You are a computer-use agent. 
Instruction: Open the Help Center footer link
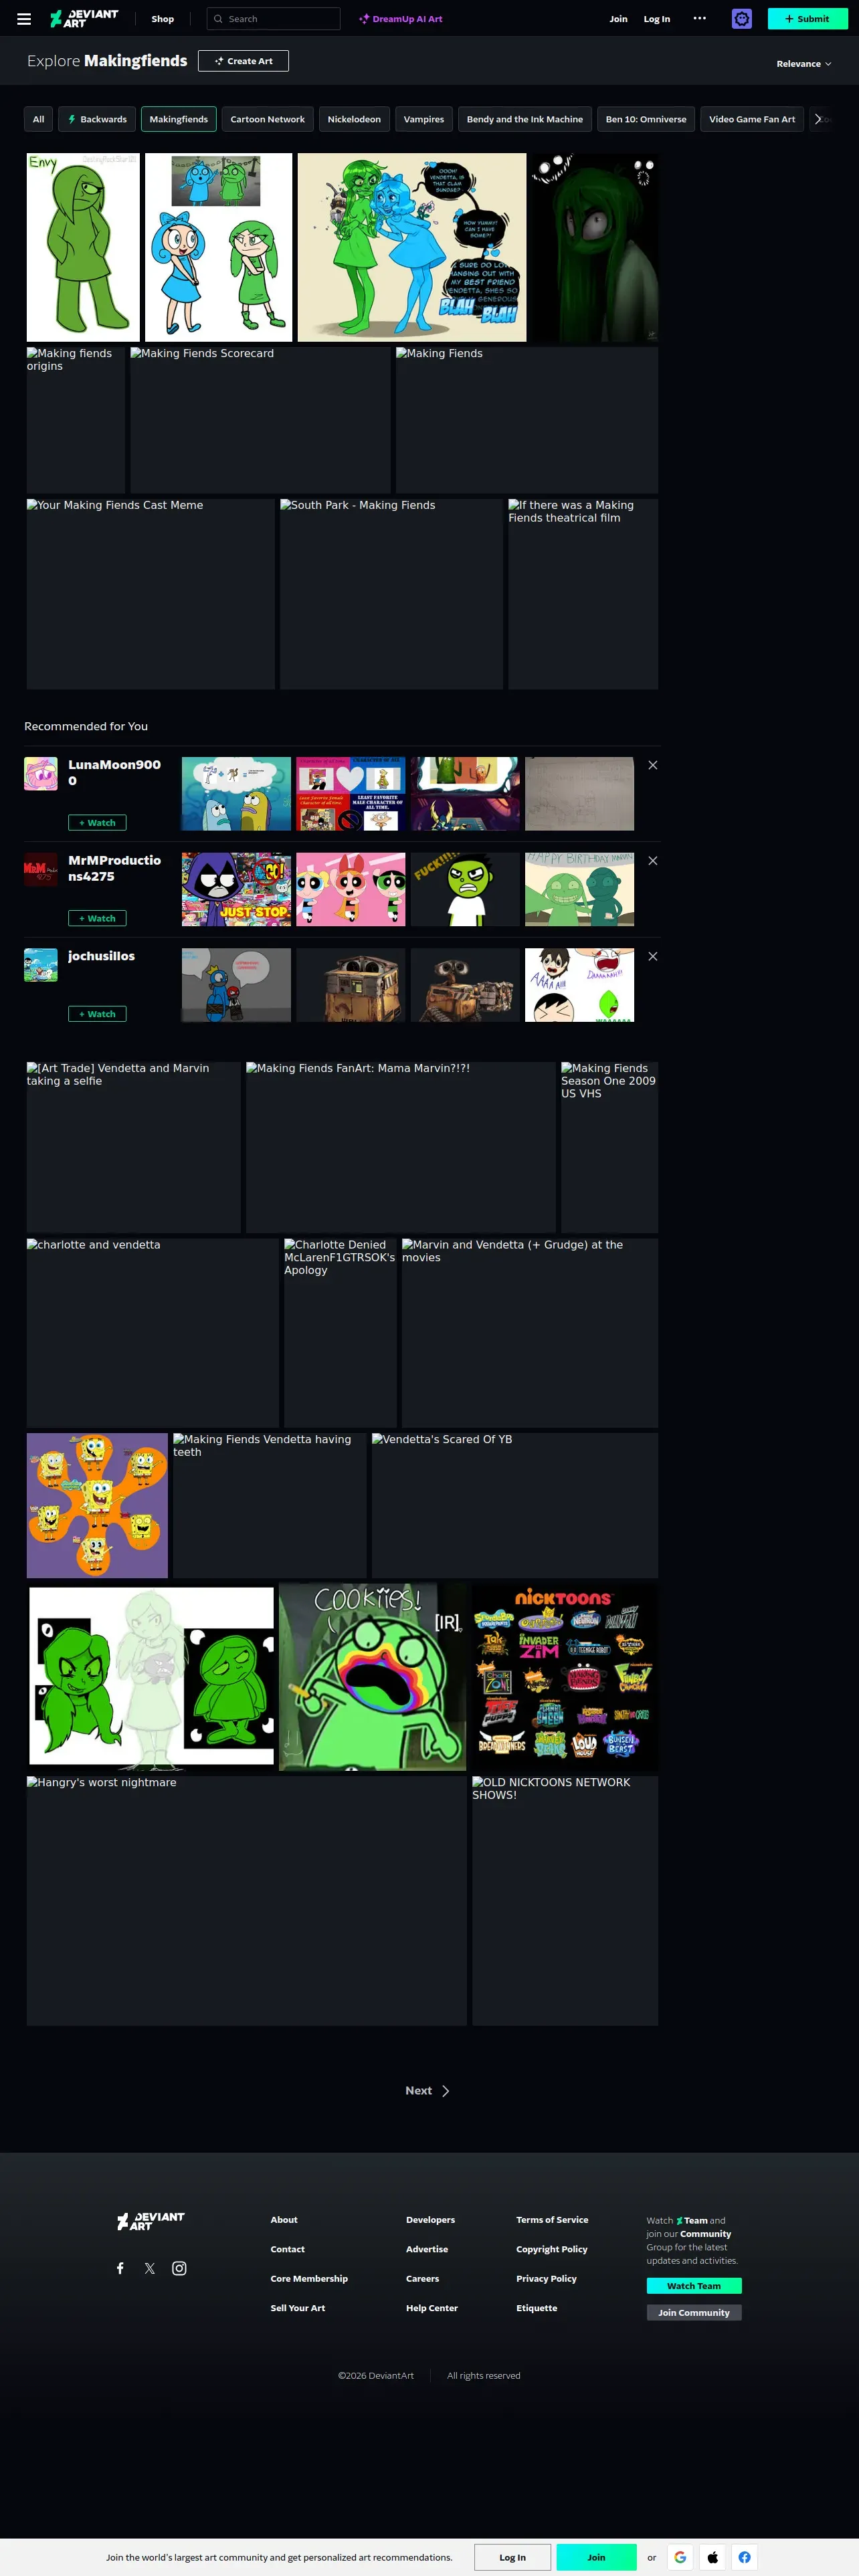click(432, 2308)
